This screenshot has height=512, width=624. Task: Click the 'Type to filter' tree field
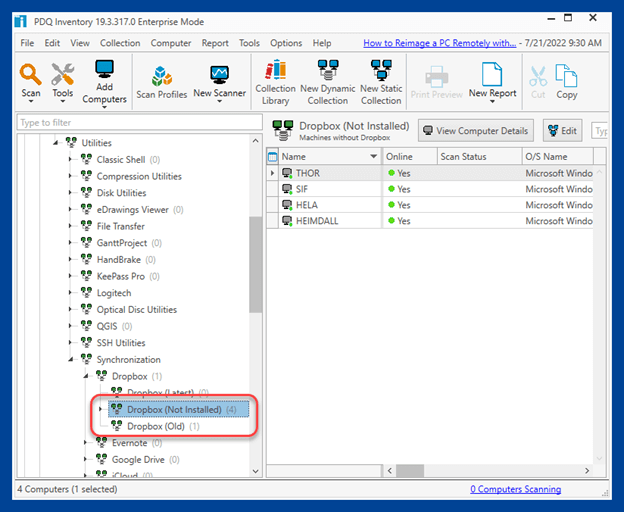139,123
